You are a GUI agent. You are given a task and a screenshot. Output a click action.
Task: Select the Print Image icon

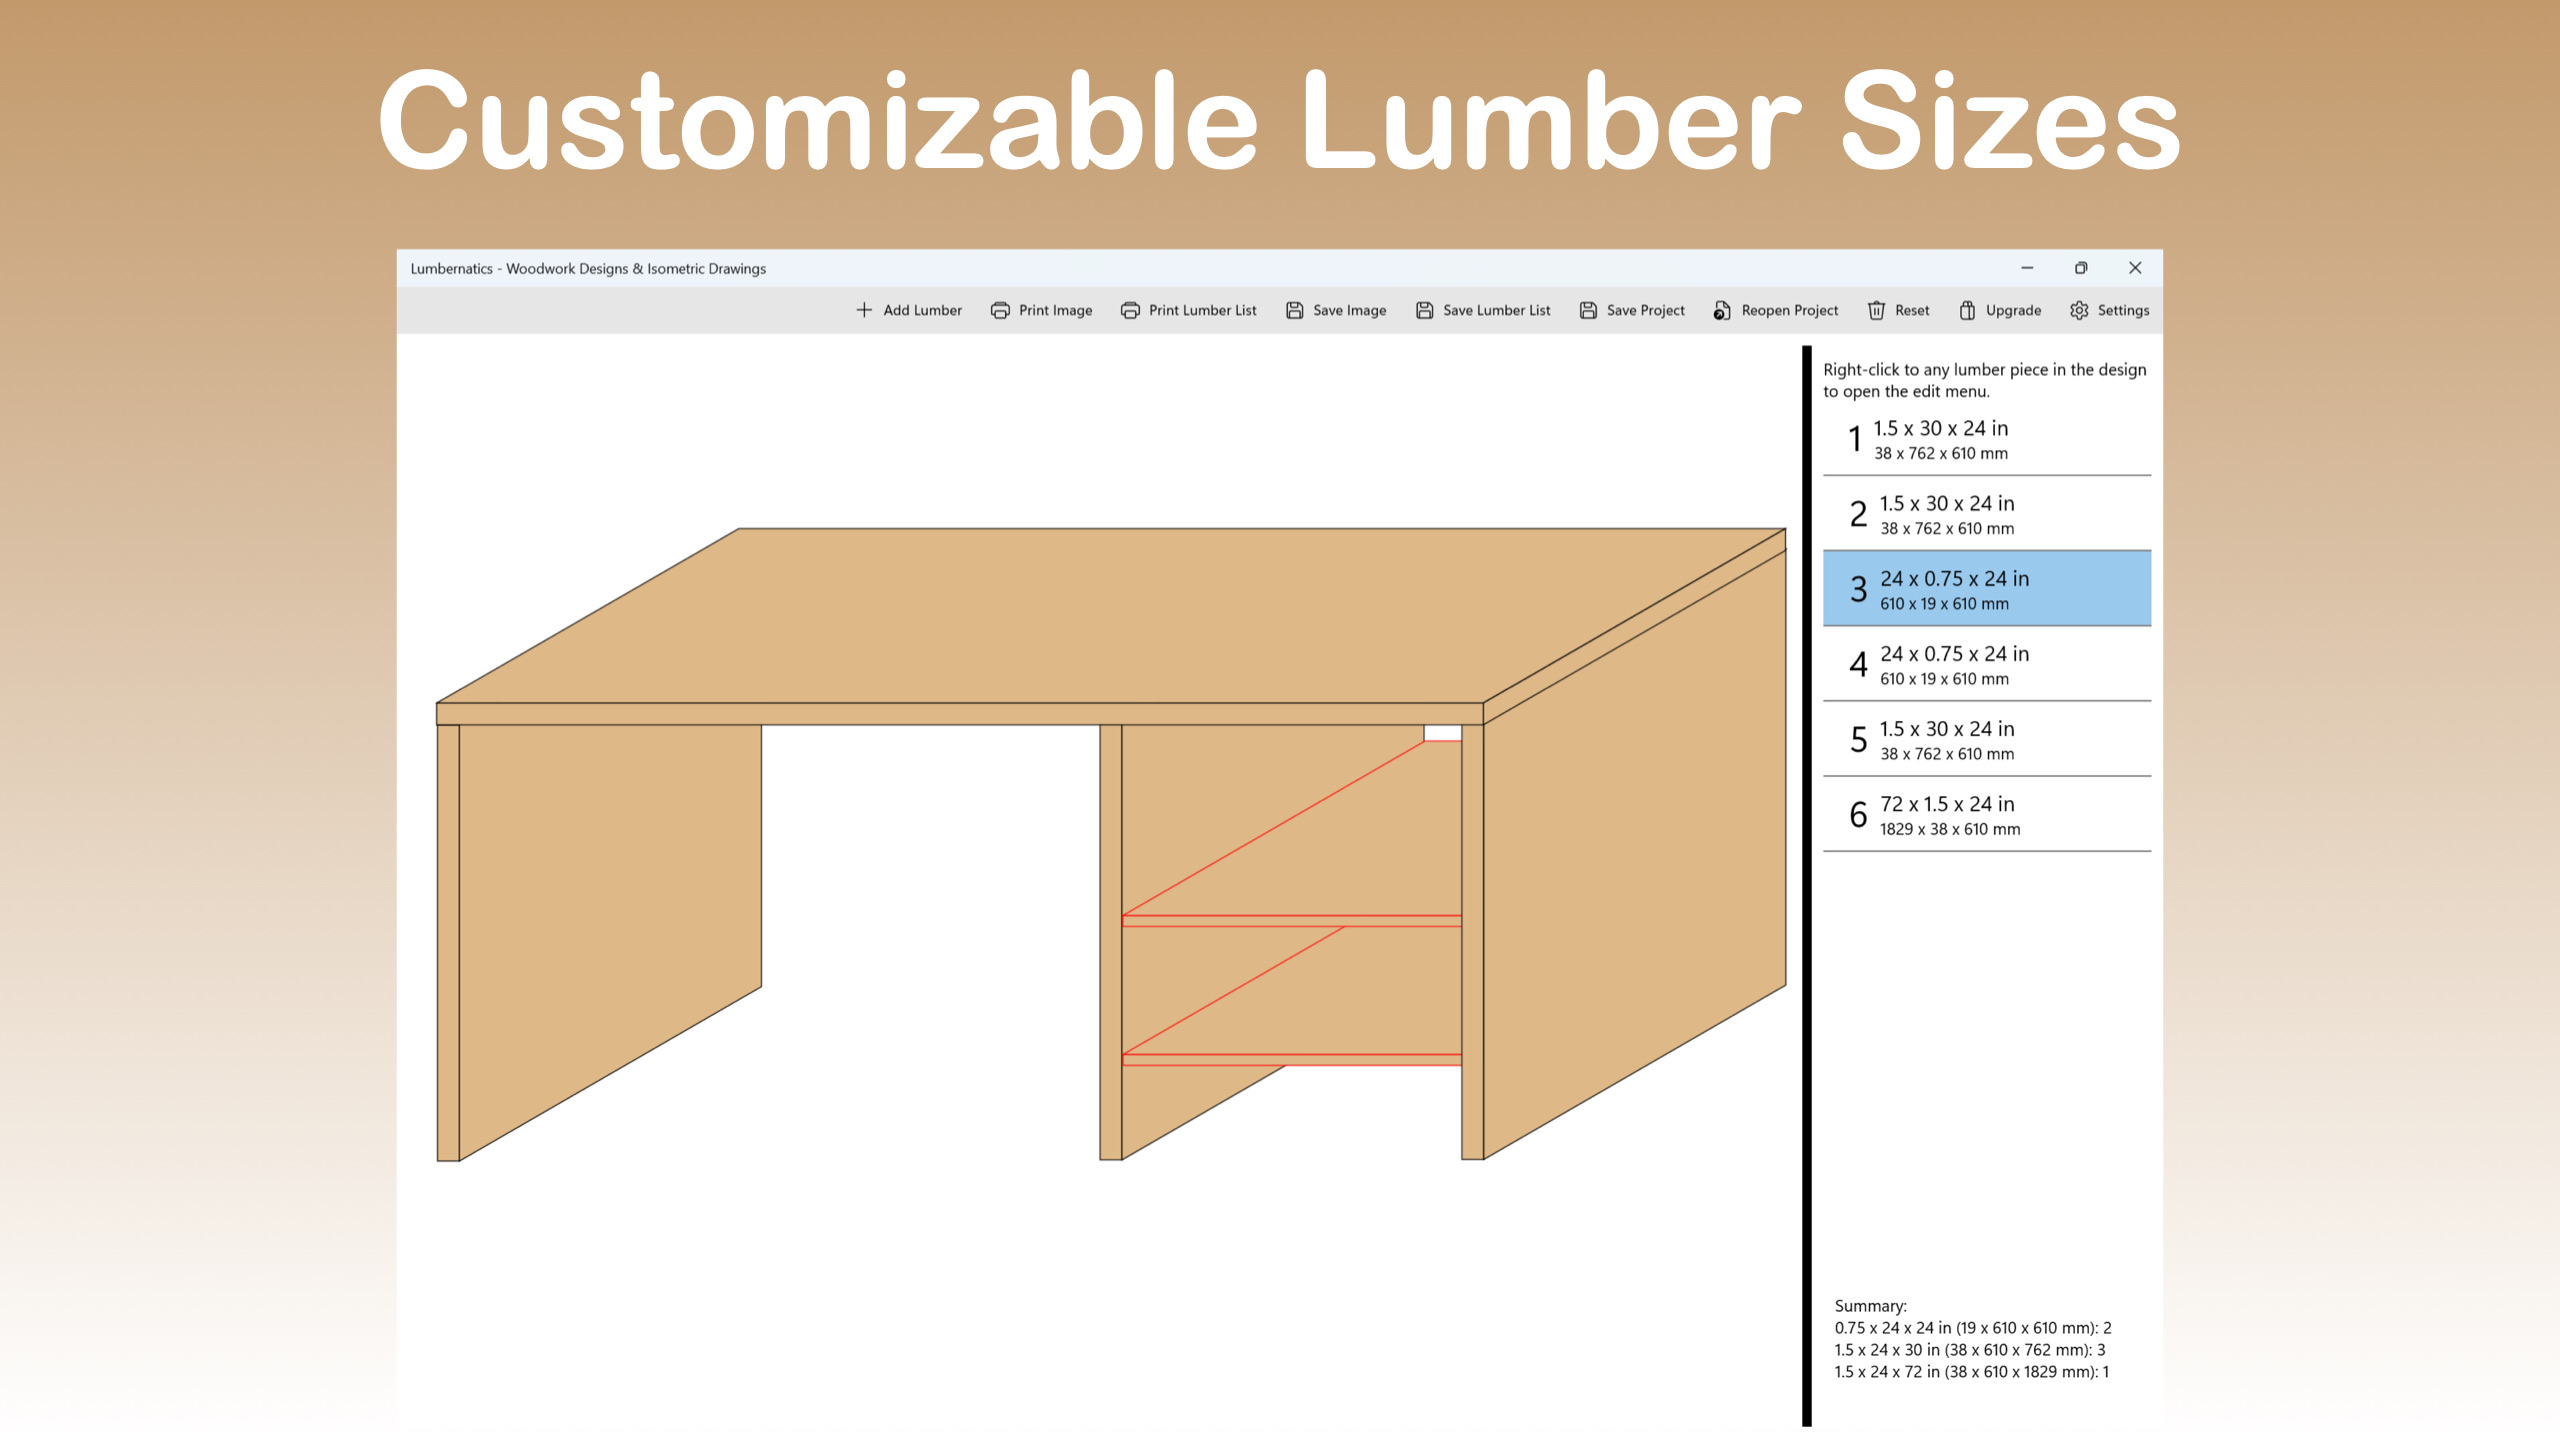tap(1001, 310)
